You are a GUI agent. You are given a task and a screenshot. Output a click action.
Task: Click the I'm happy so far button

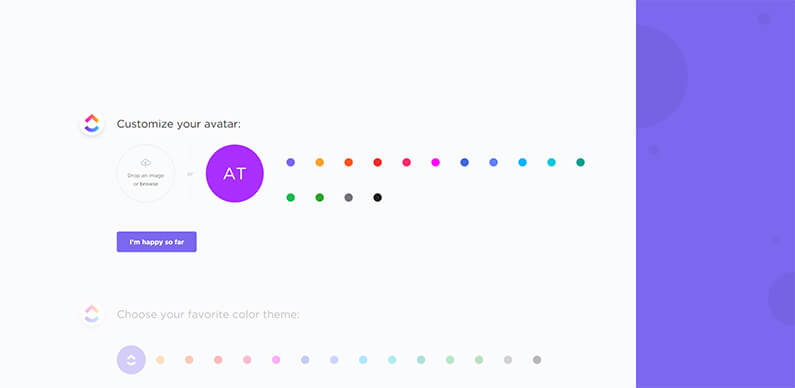pyautogui.click(x=157, y=242)
